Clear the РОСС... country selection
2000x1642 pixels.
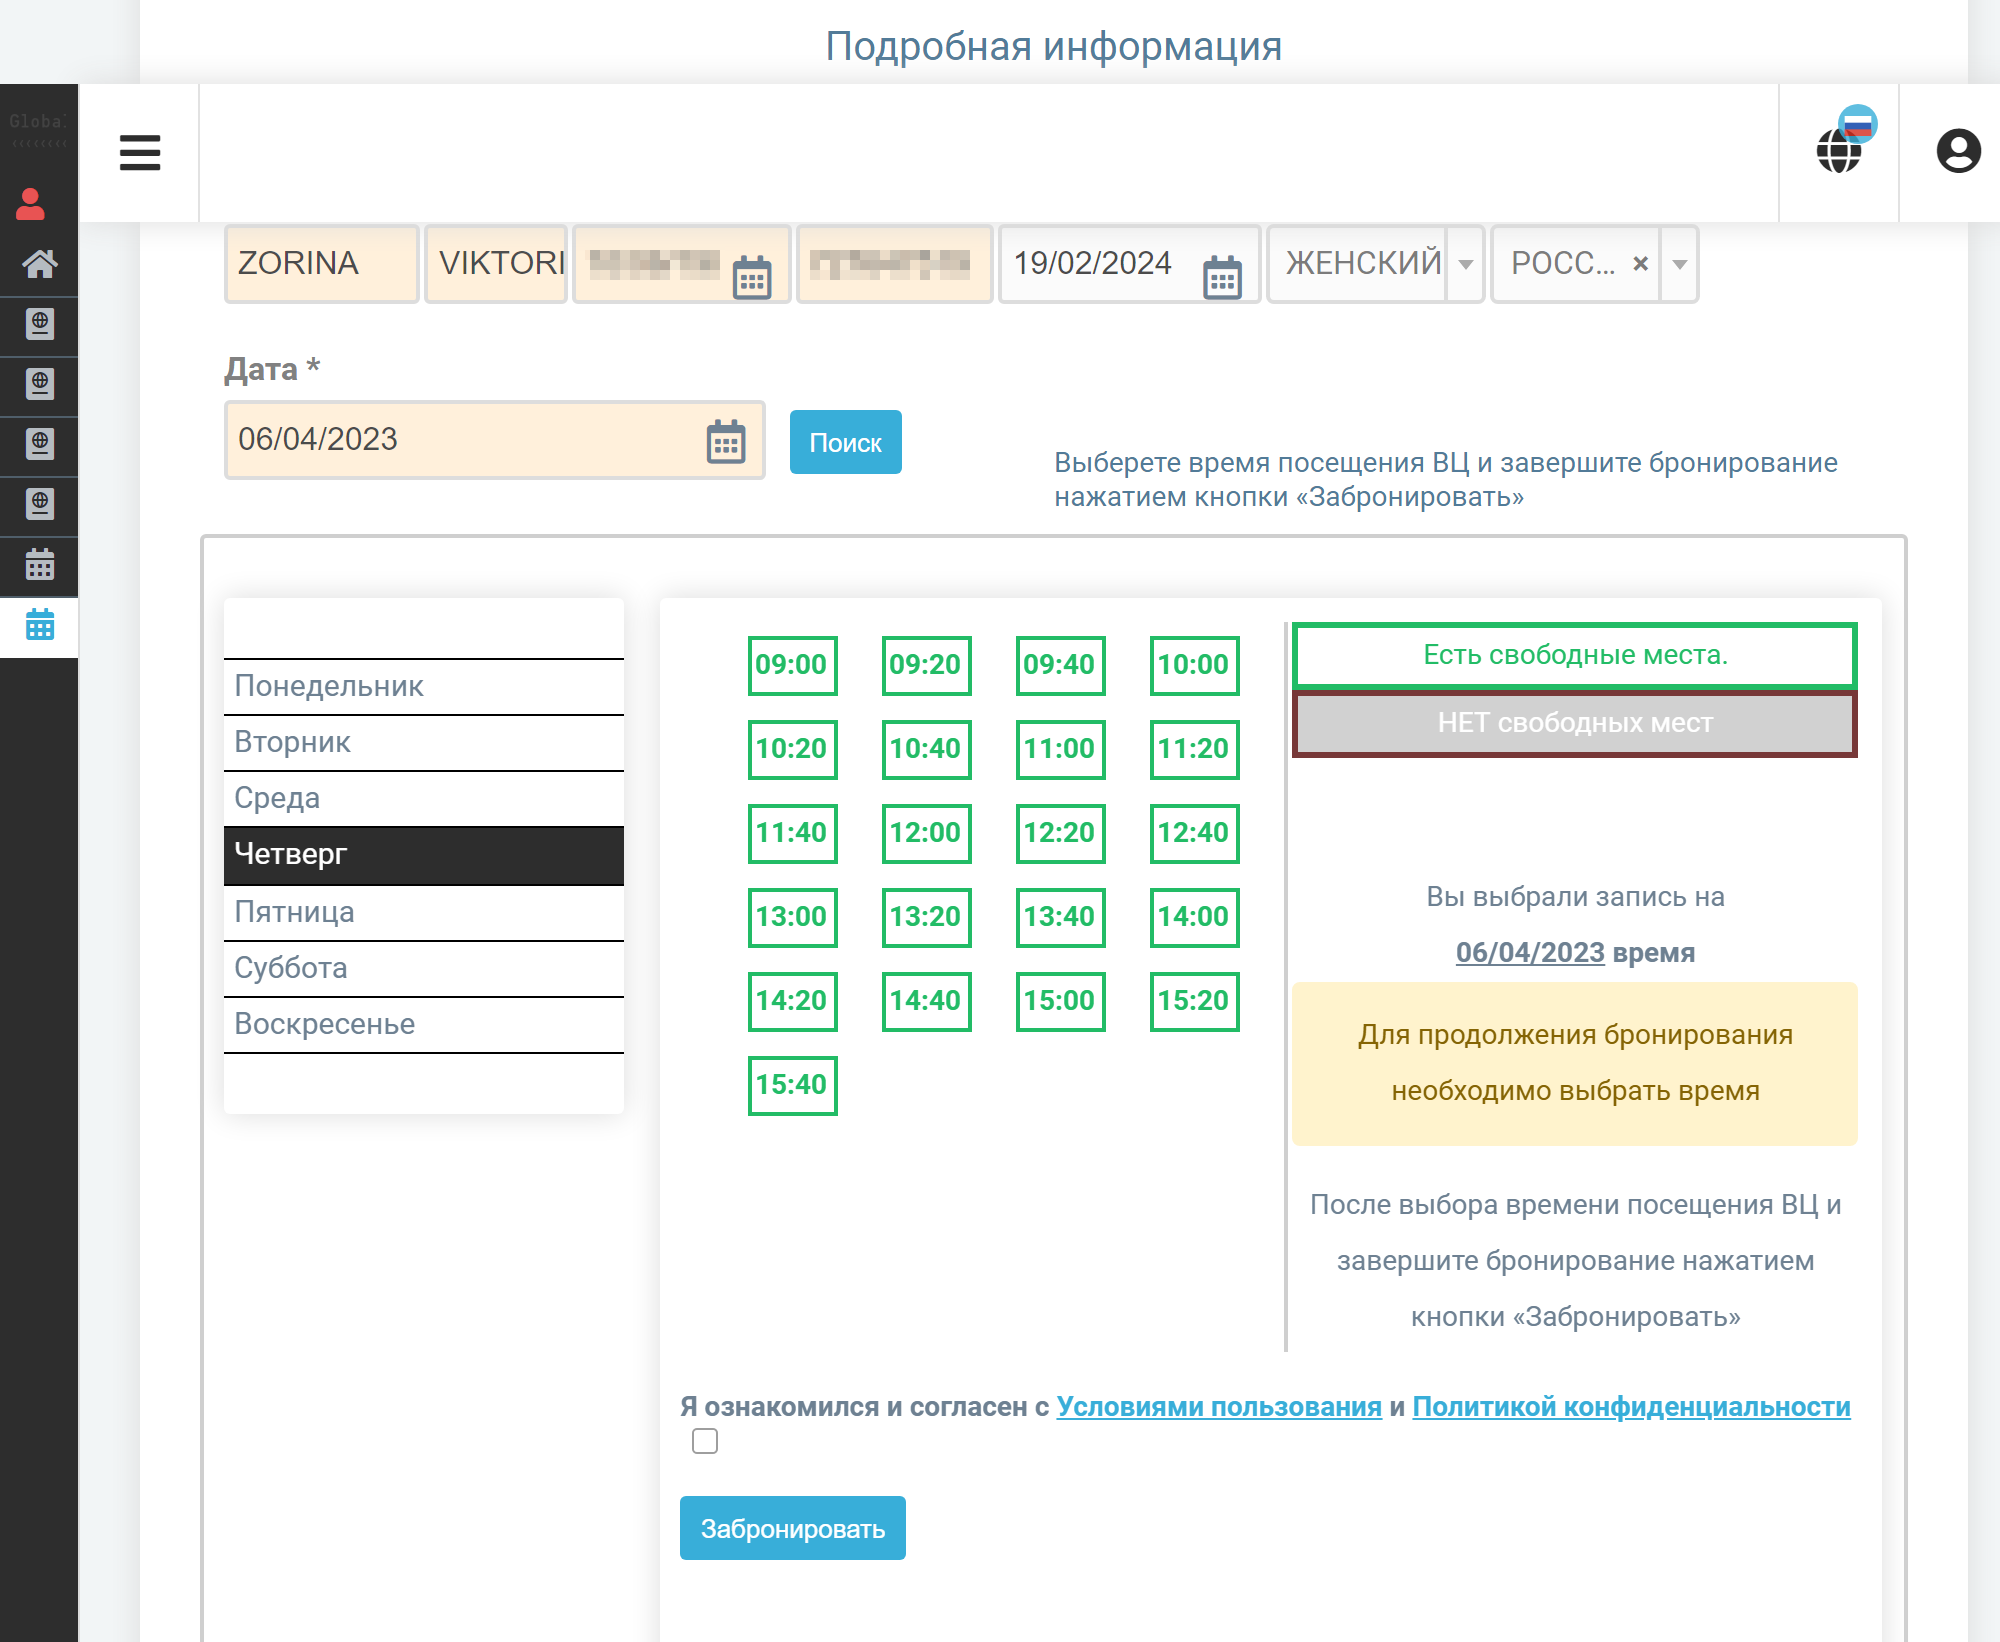pyautogui.click(x=1640, y=264)
